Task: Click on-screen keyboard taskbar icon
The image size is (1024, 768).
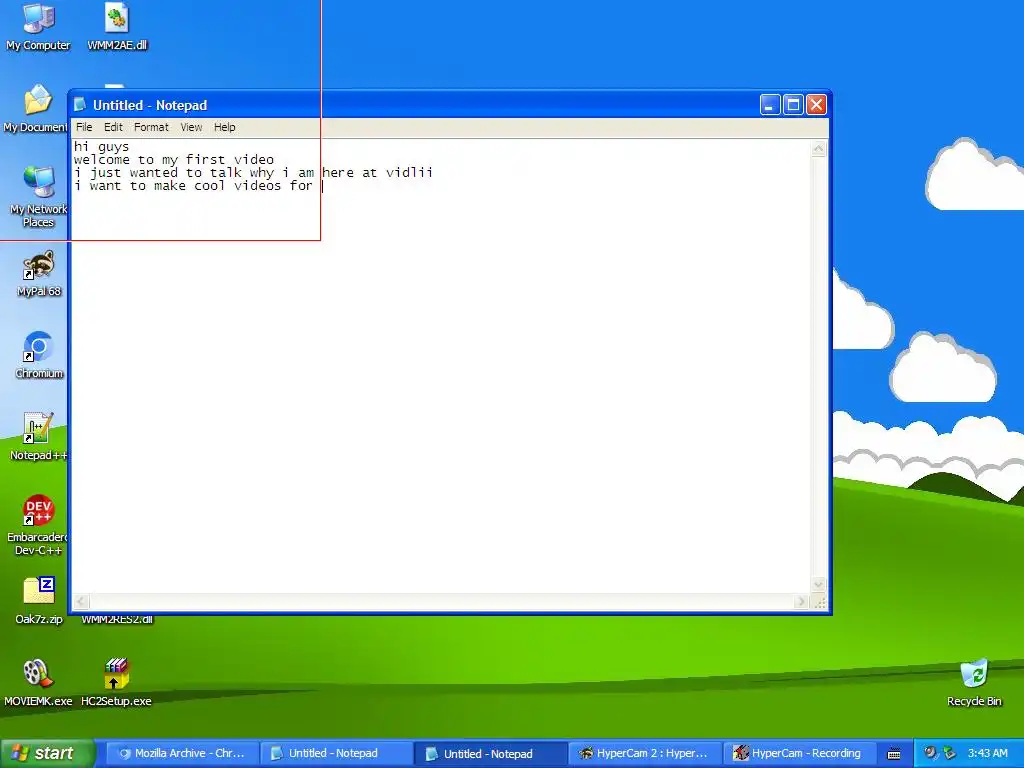Action: (894, 754)
